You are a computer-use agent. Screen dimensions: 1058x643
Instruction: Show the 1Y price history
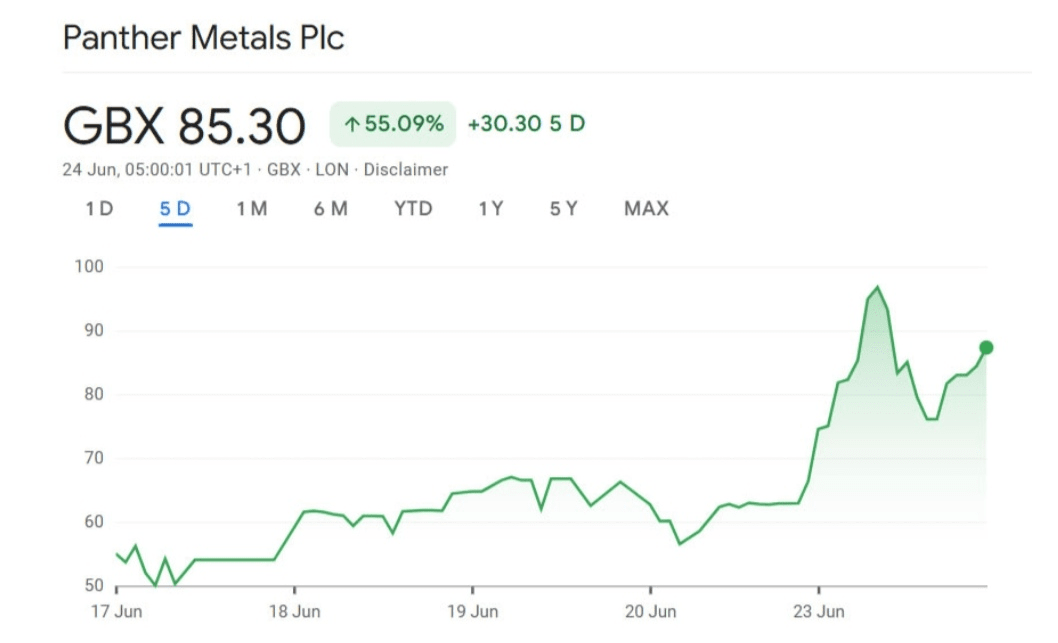[x=490, y=209]
